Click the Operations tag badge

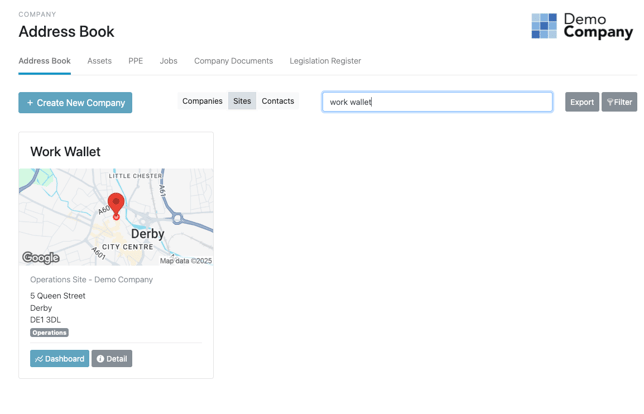[x=49, y=333]
